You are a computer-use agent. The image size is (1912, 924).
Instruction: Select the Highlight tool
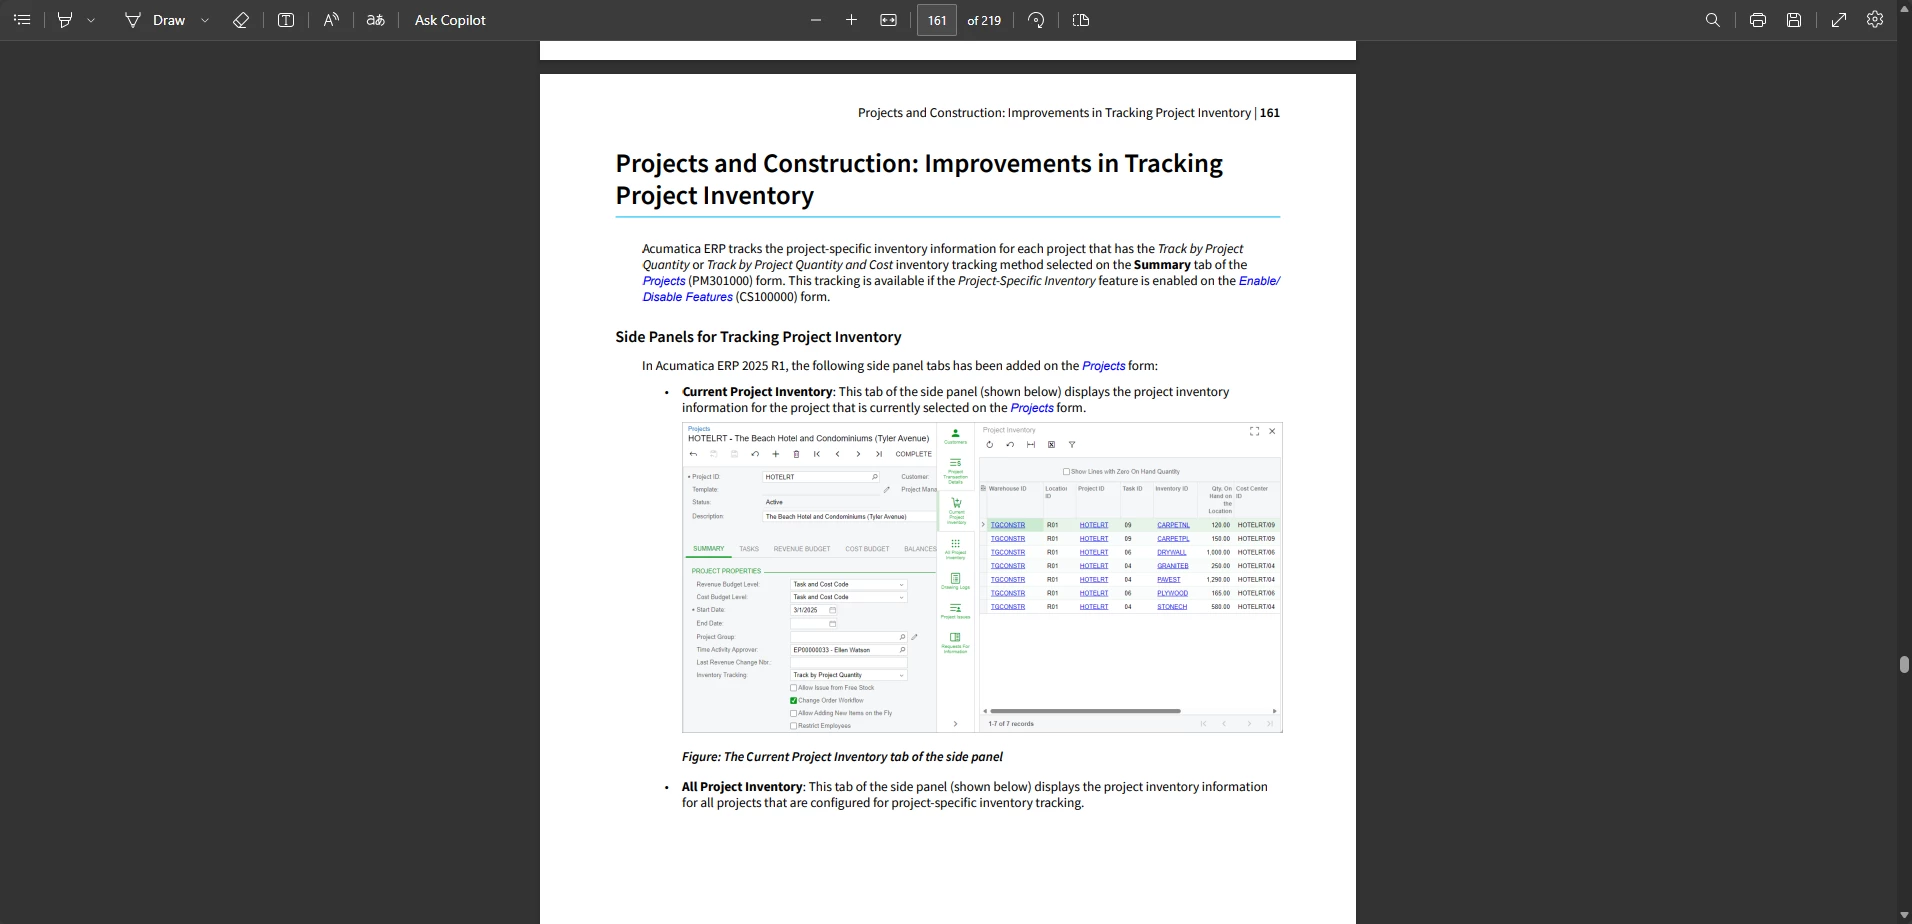tap(65, 20)
